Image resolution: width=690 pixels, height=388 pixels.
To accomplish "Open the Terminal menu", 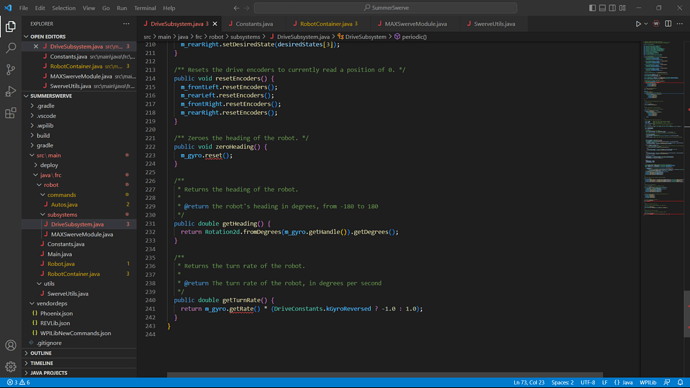I will pyautogui.click(x=145, y=8).
